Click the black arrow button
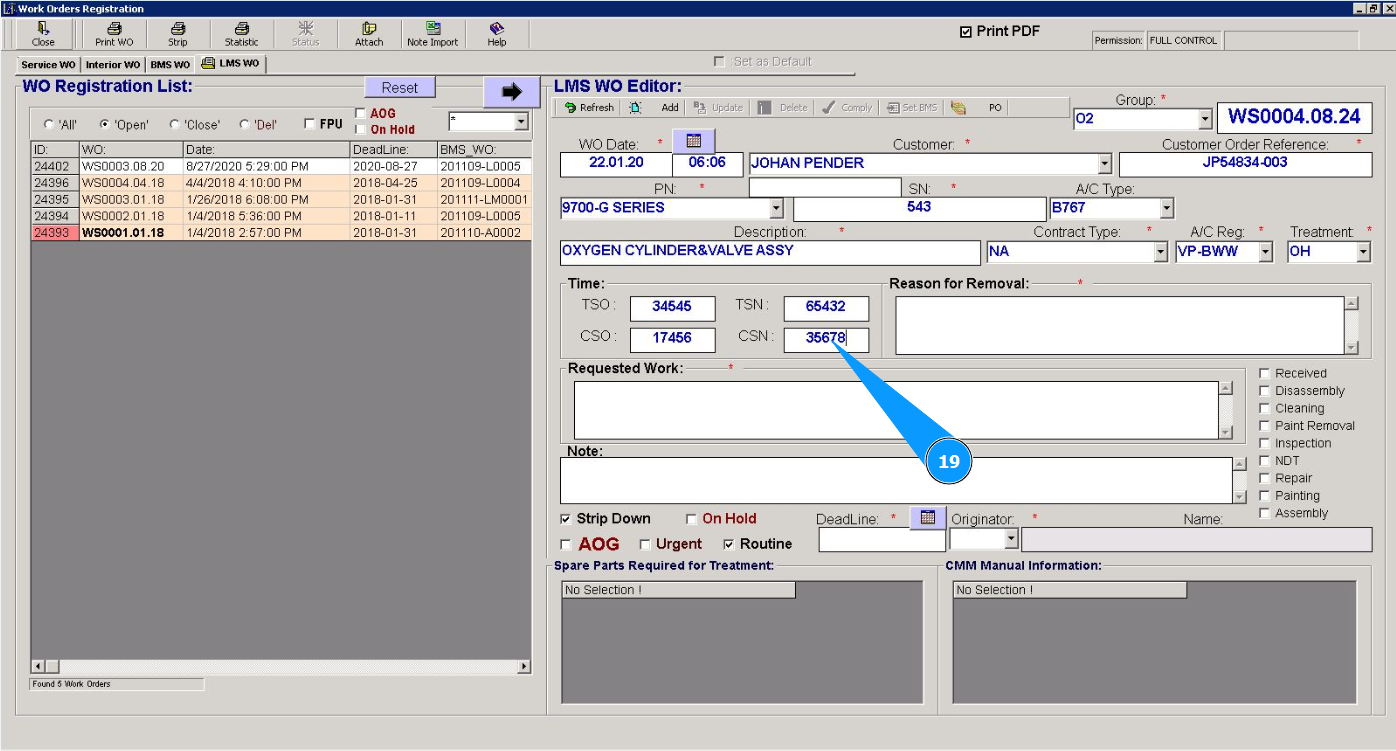Viewport: 1396px width, 751px height. (511, 92)
